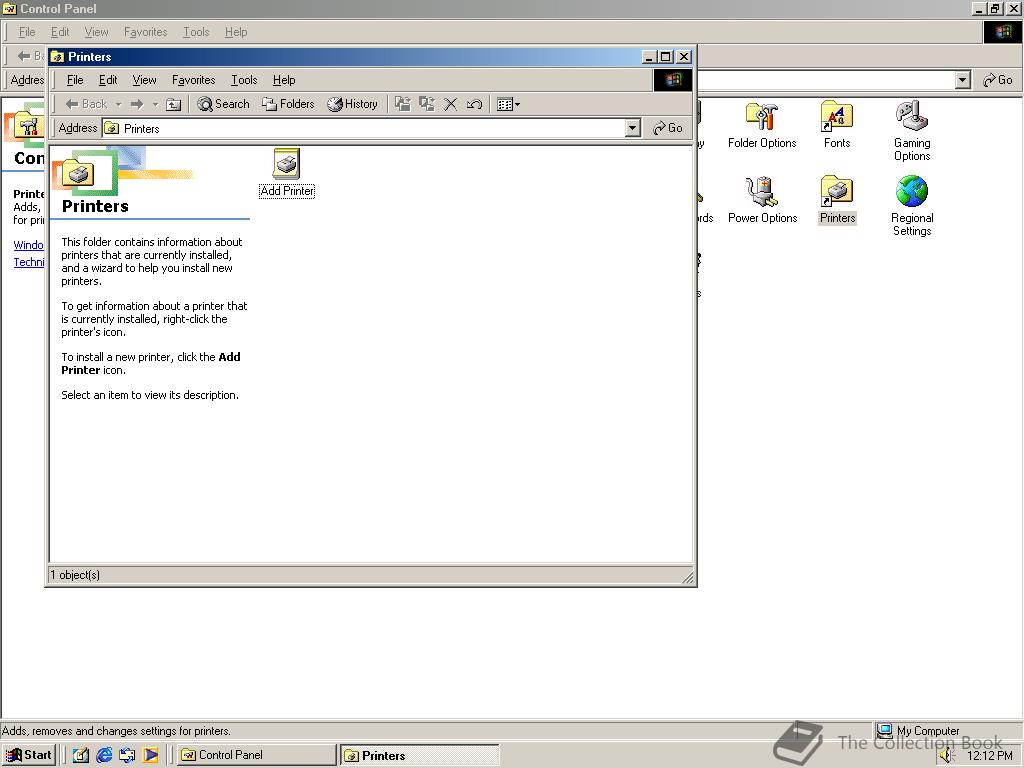Go up one folder level in Printers
This screenshot has height=768, width=1024.
click(x=174, y=104)
